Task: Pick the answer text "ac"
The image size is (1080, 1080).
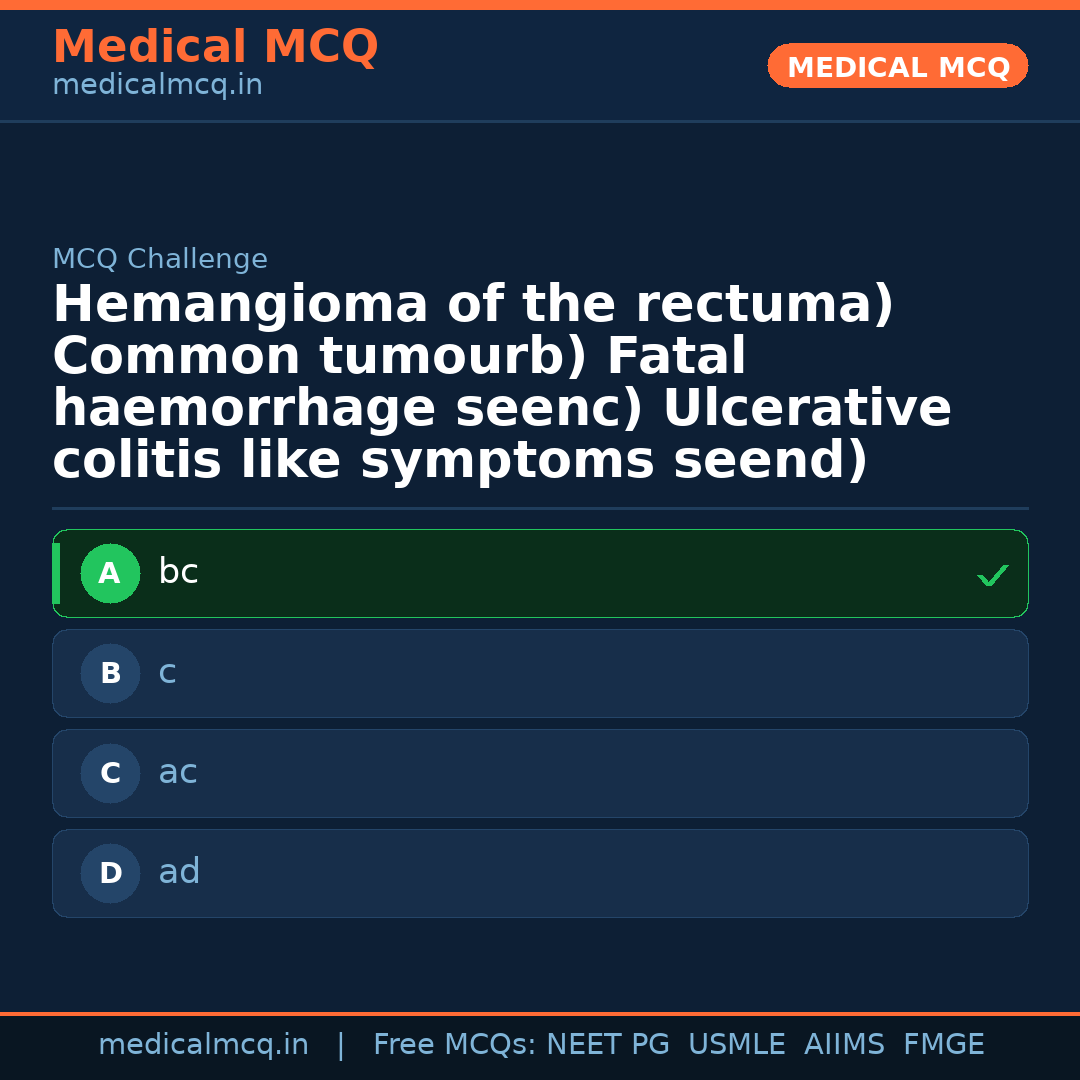Action: 178,773
